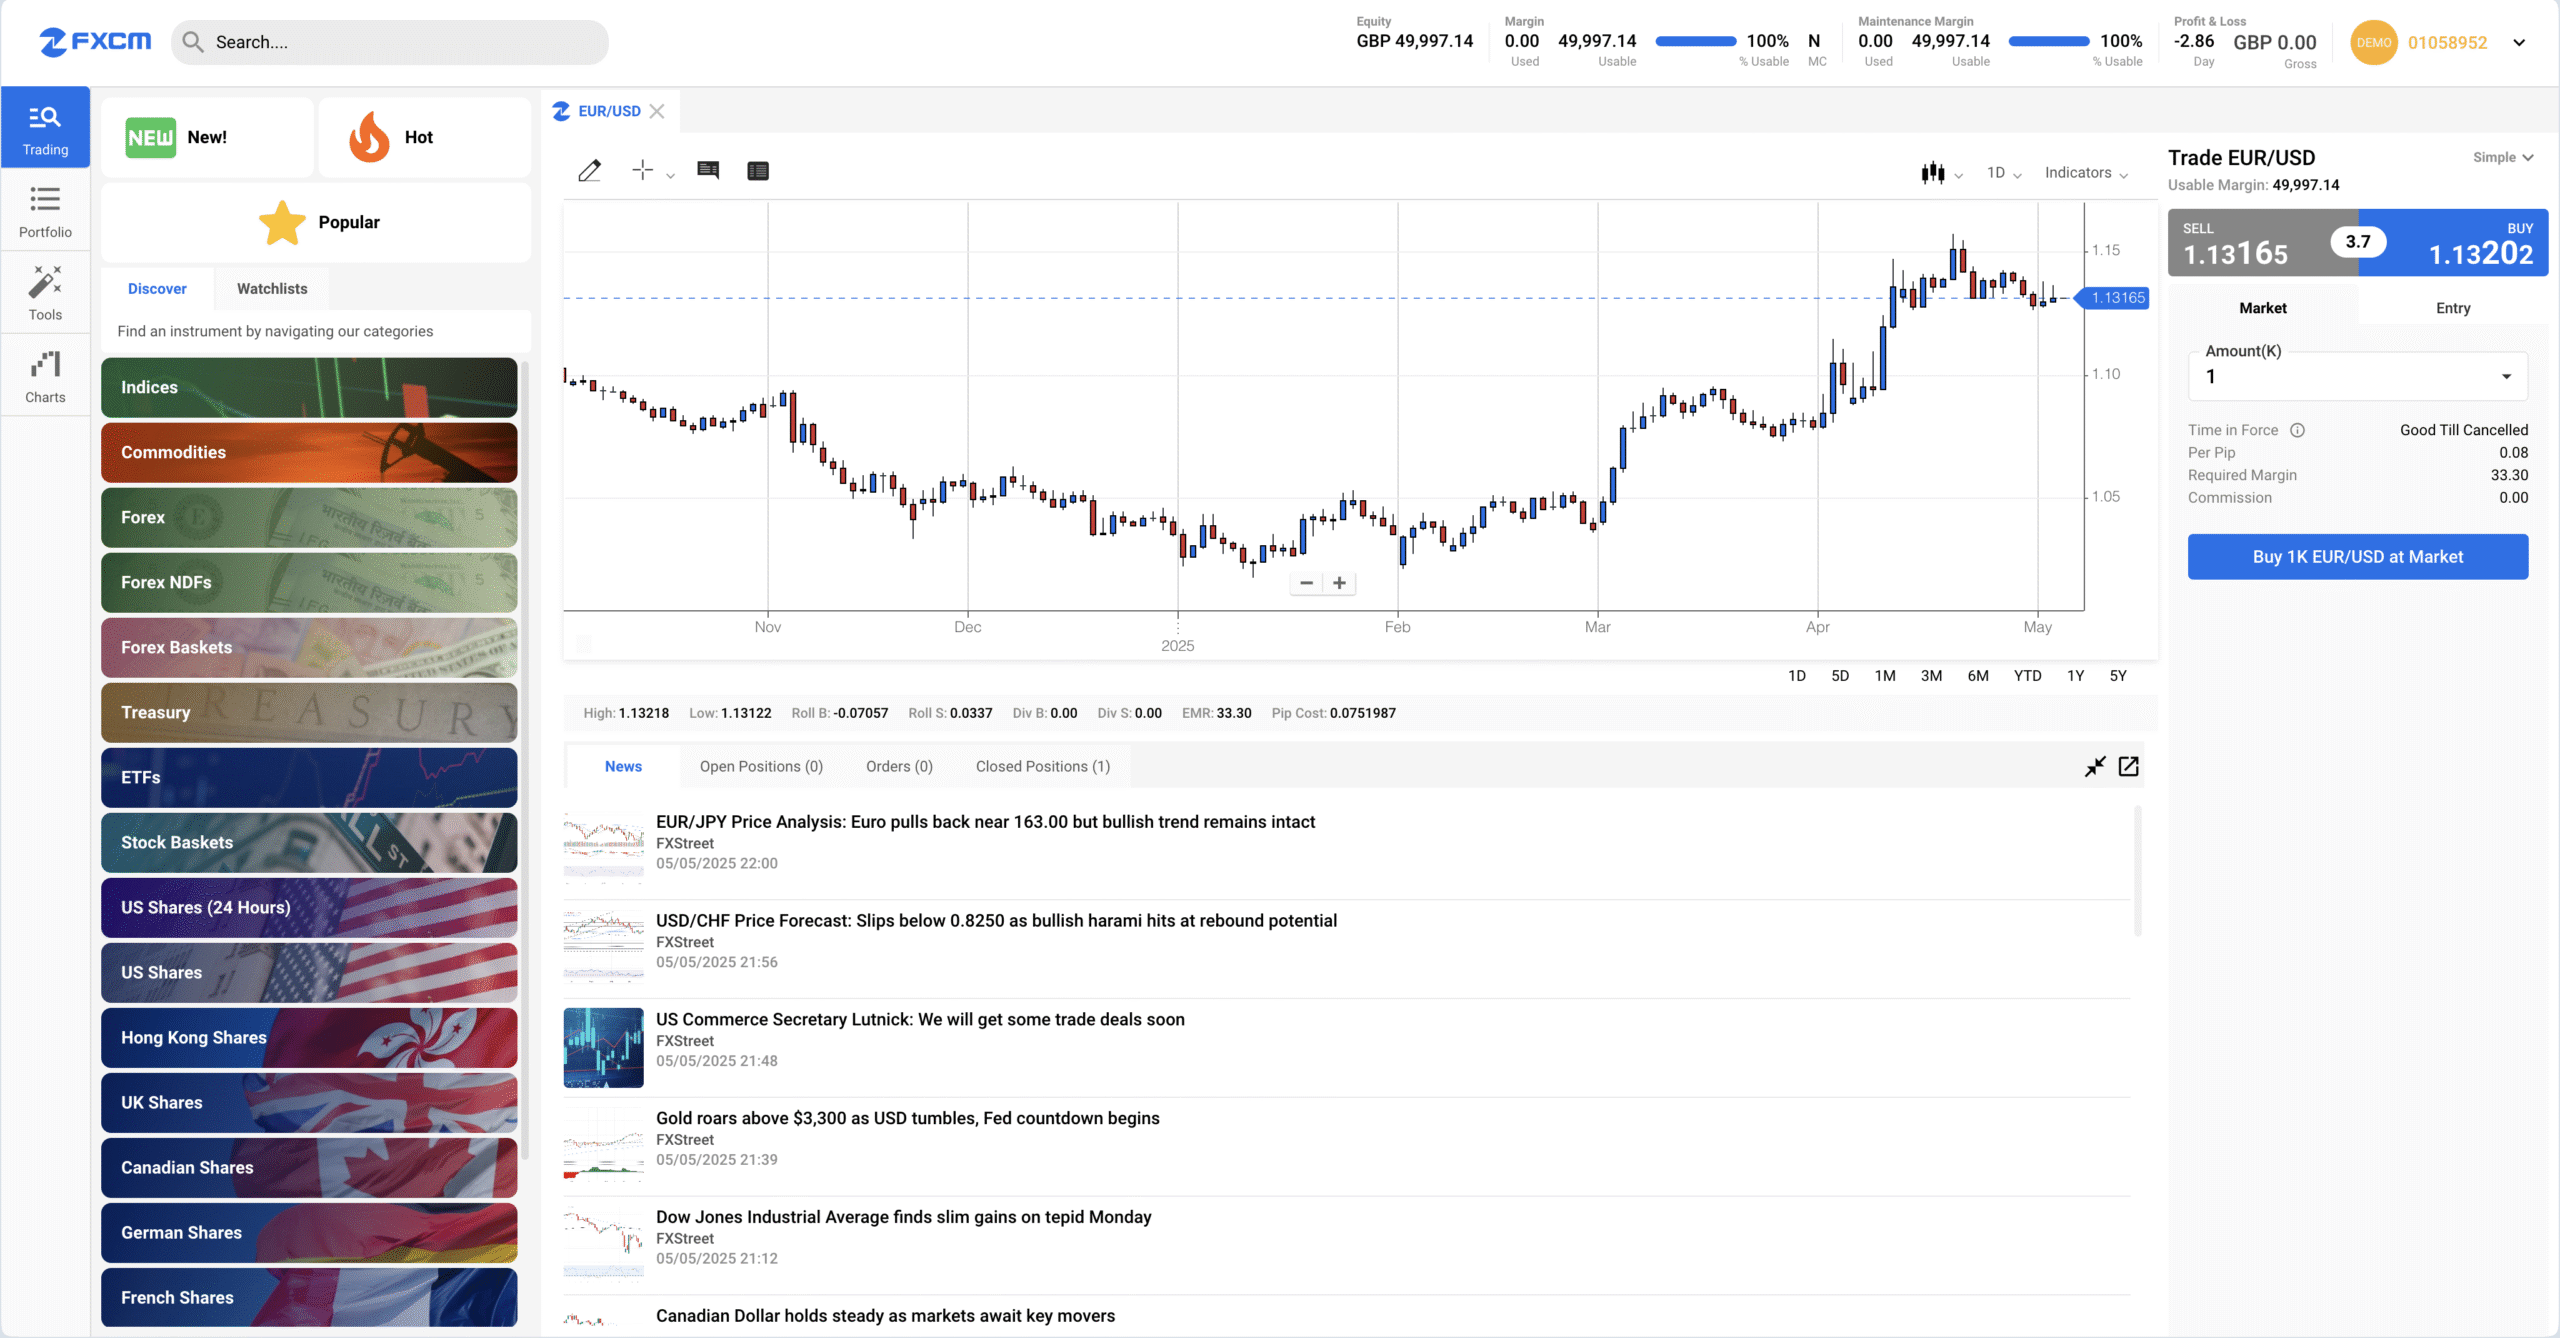
Task: Select the BUY price 1.13202
Action: tap(2453, 242)
